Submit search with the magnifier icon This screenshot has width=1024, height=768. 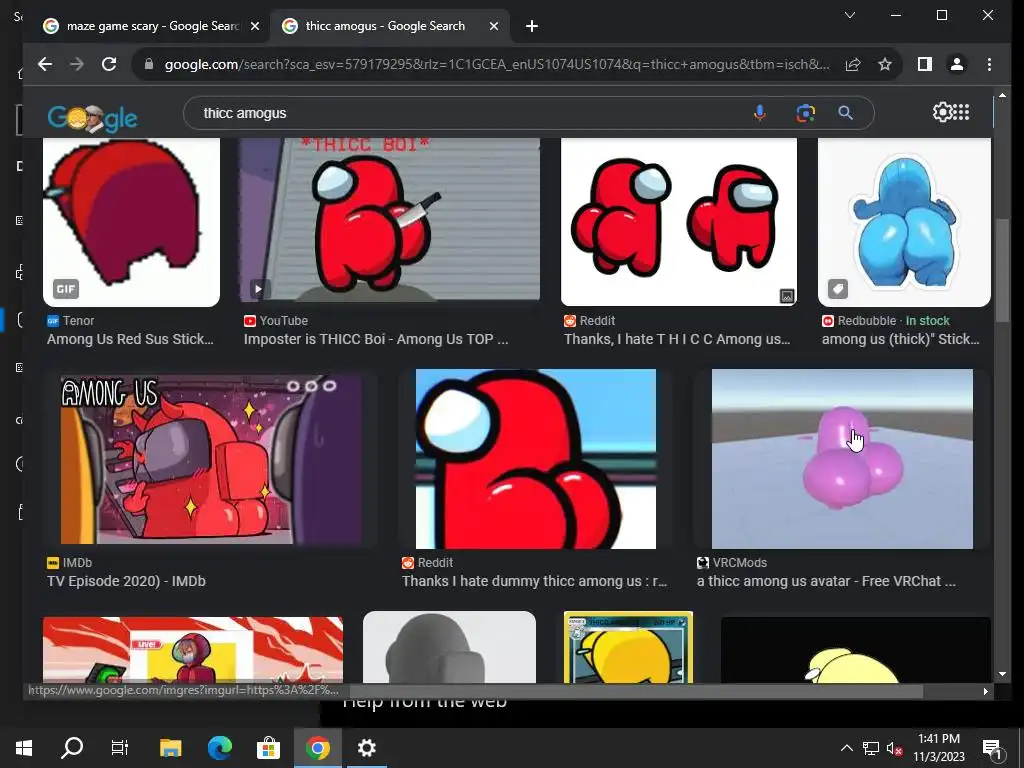coord(846,113)
